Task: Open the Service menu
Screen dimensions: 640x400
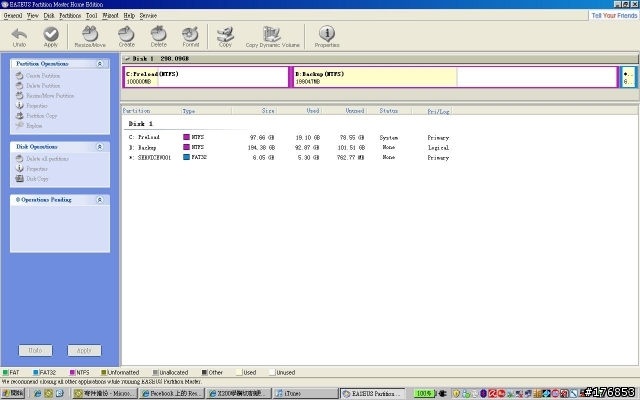Action: click(x=148, y=16)
